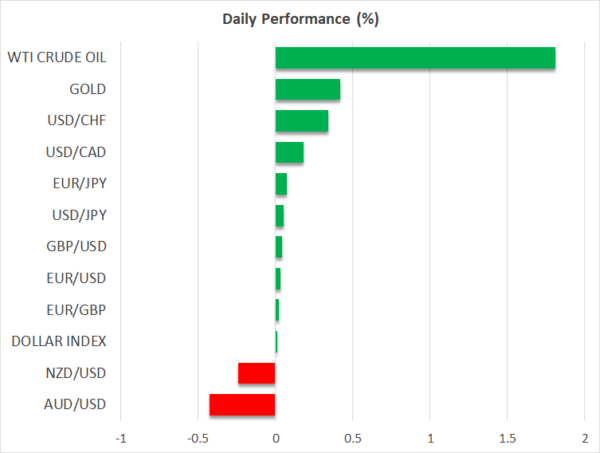Image resolution: width=600 pixels, height=453 pixels.
Task: Click the WTI CRUDE OIL green bar
Action: point(415,58)
